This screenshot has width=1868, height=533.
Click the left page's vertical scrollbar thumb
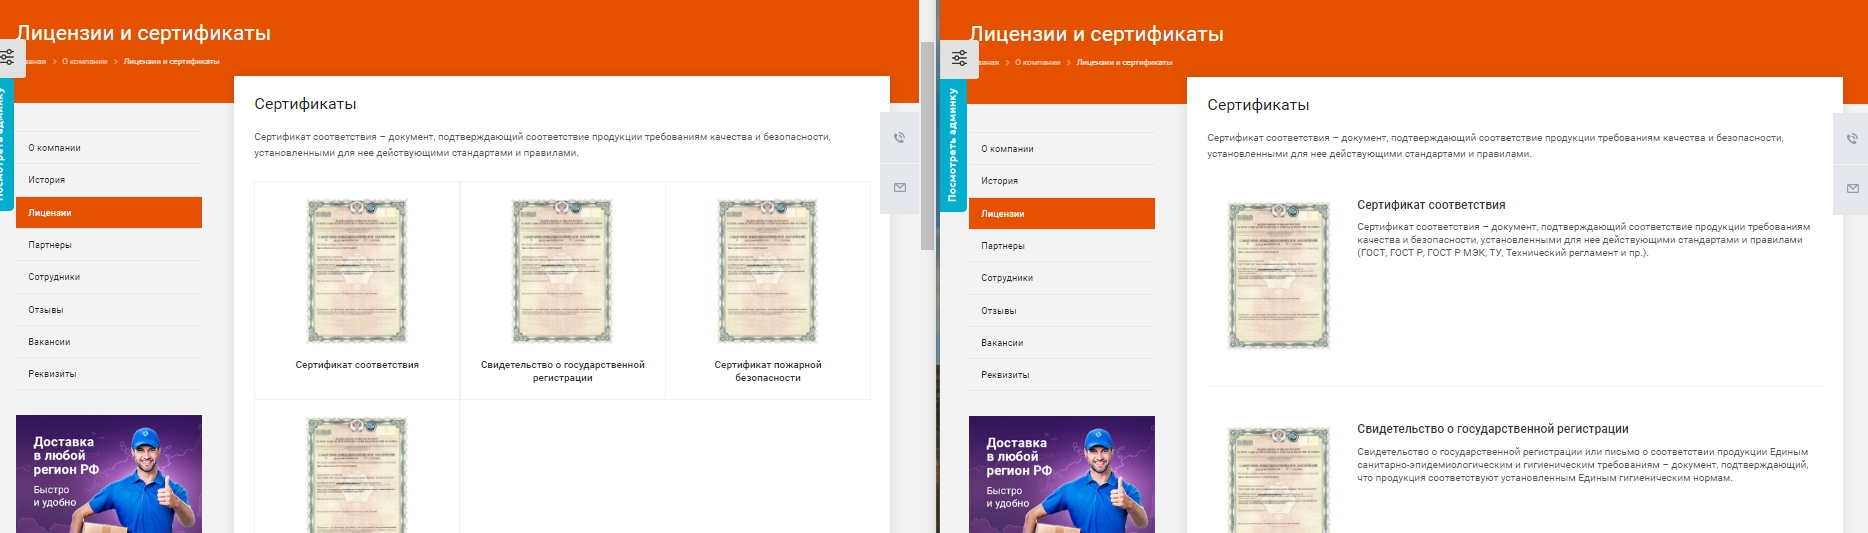click(x=927, y=145)
